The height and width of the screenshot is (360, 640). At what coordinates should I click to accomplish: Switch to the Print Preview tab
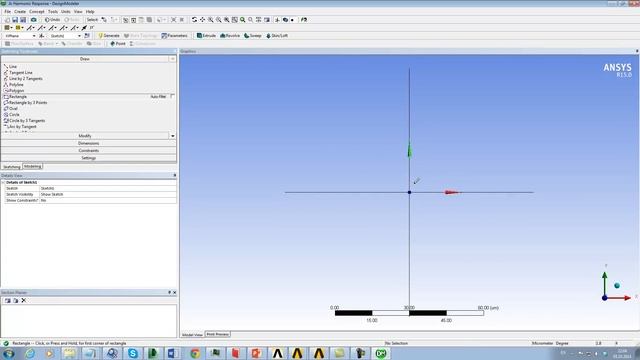pyautogui.click(x=218, y=334)
